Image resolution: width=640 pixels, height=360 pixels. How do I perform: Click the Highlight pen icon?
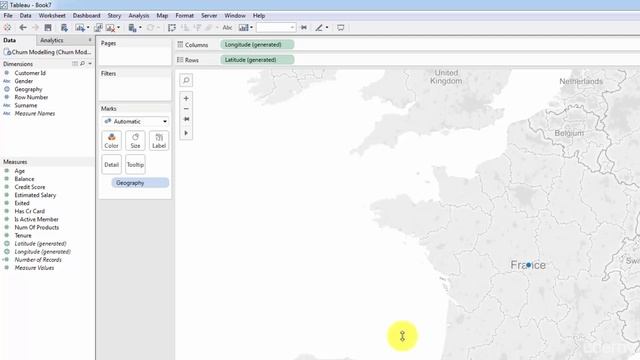319,27
